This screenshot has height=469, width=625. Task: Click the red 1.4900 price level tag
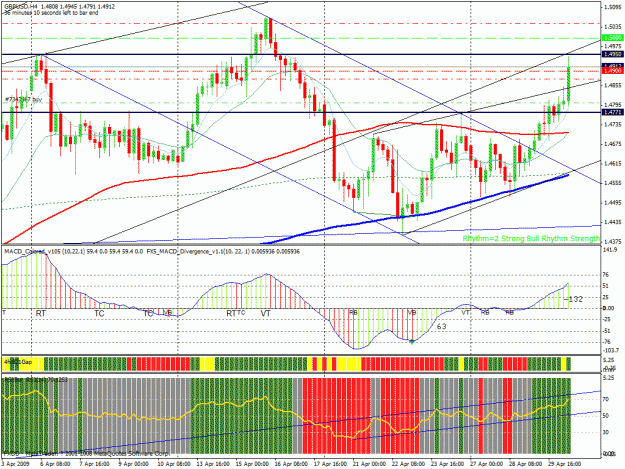click(613, 71)
